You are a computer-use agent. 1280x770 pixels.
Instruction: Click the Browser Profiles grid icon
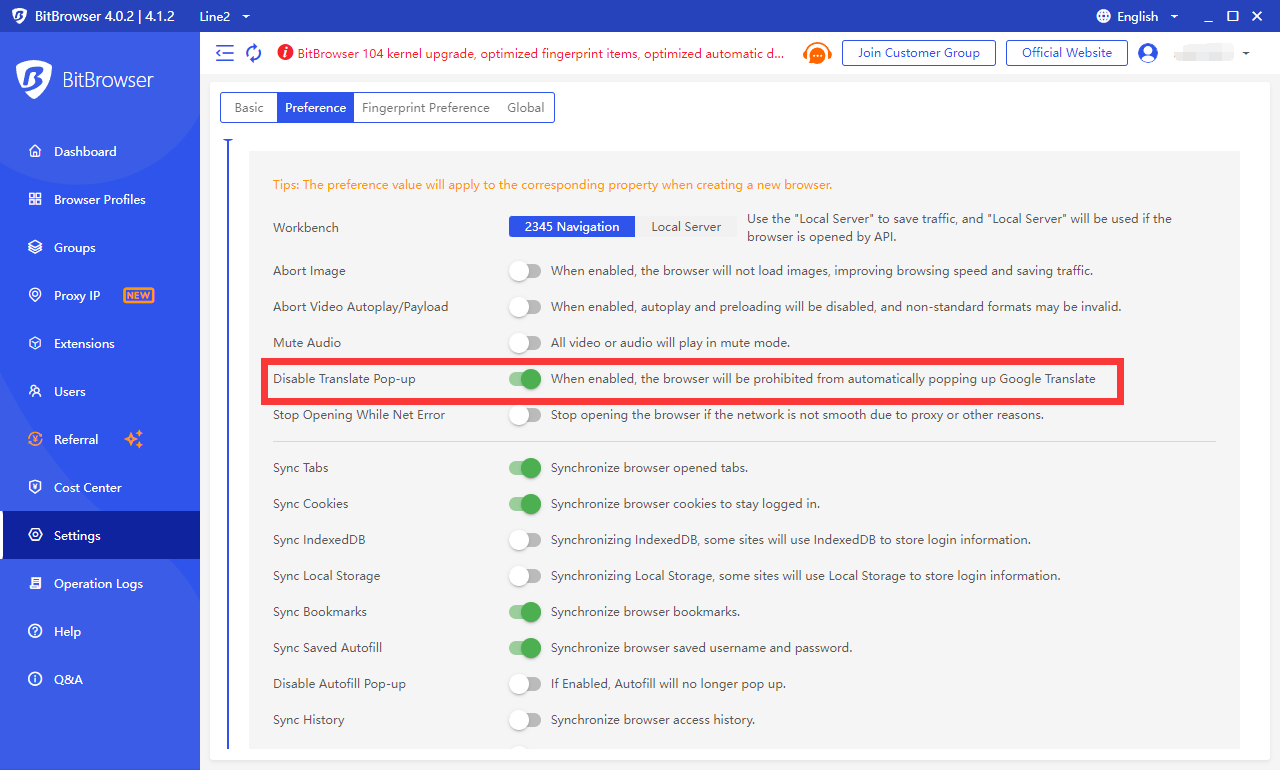(35, 200)
